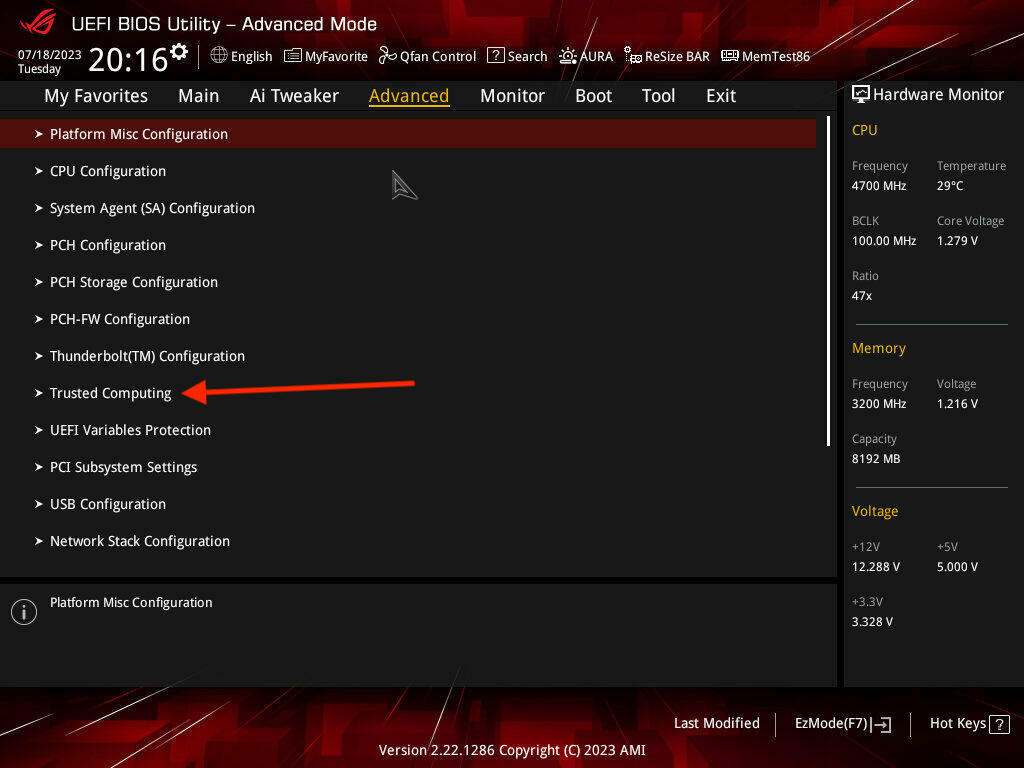Expand Platform Misc Configuration arrow
Viewport: 1024px width, 768px height.
point(39,134)
